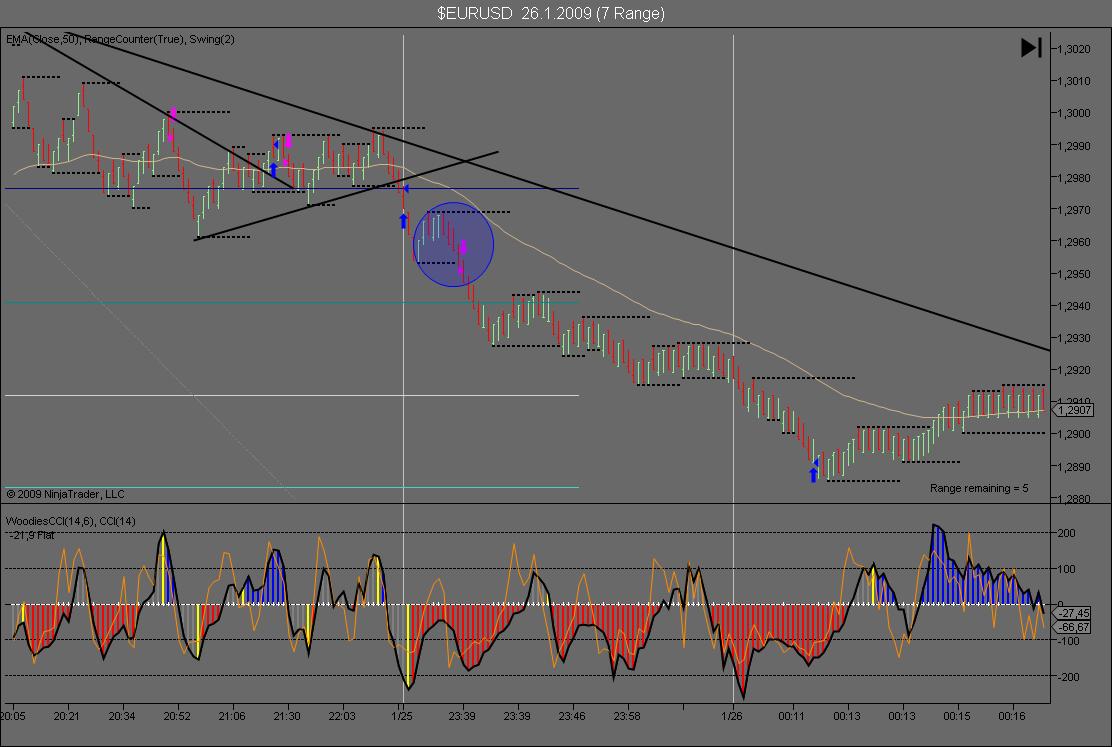Click the scroll-to-last-bar arrow icon

pos(1031,48)
